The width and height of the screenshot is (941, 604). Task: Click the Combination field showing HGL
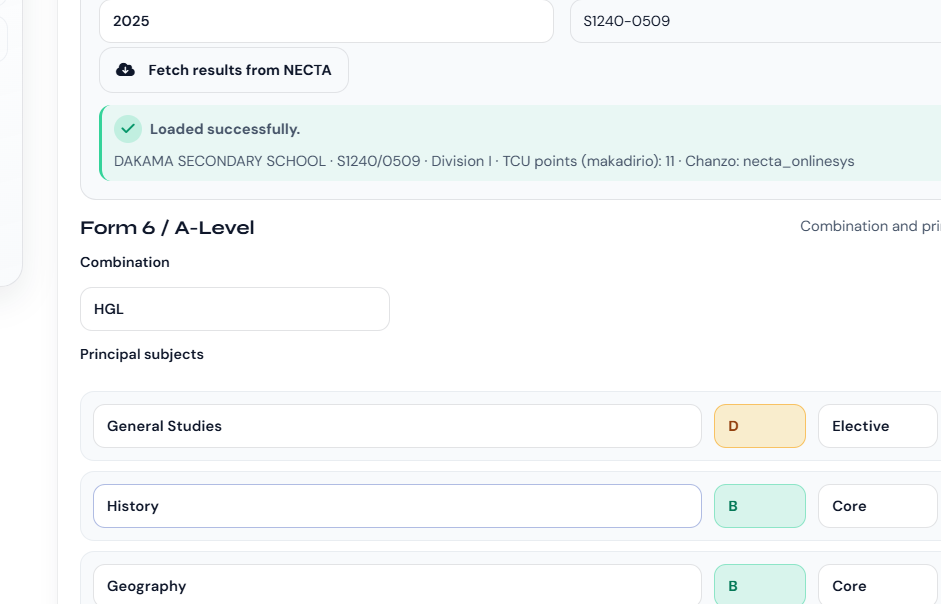235,309
